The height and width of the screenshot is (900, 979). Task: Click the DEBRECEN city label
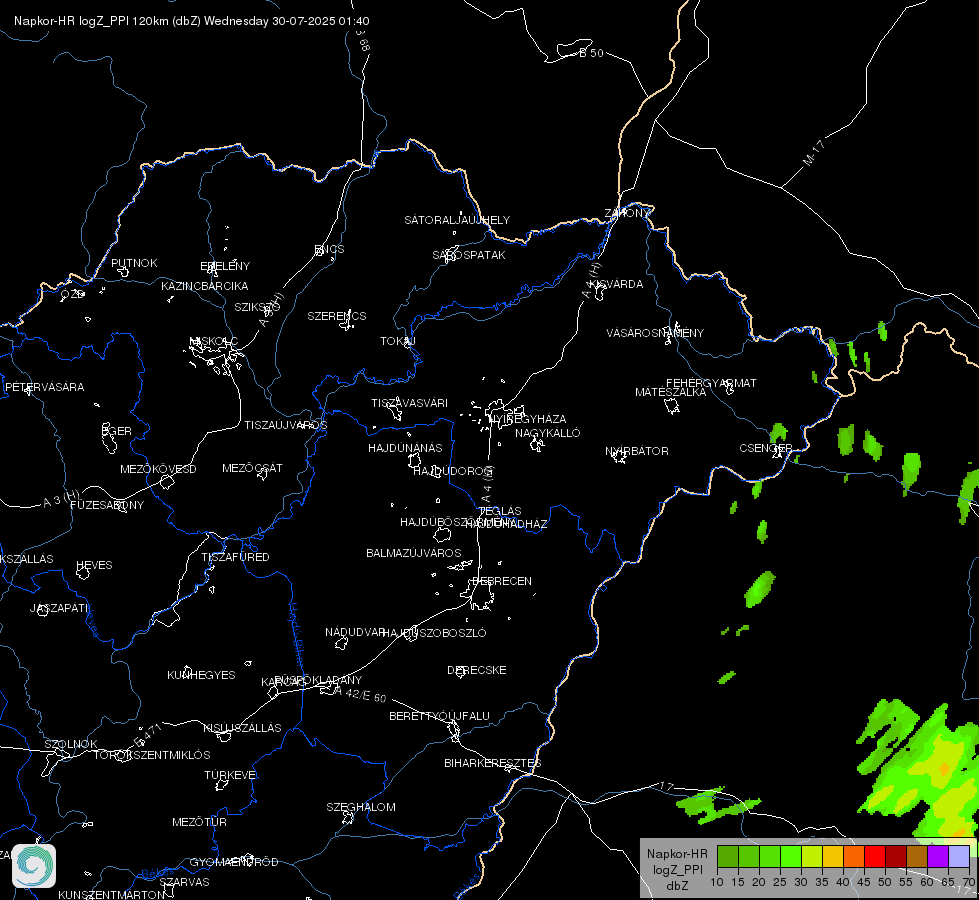click(x=502, y=581)
